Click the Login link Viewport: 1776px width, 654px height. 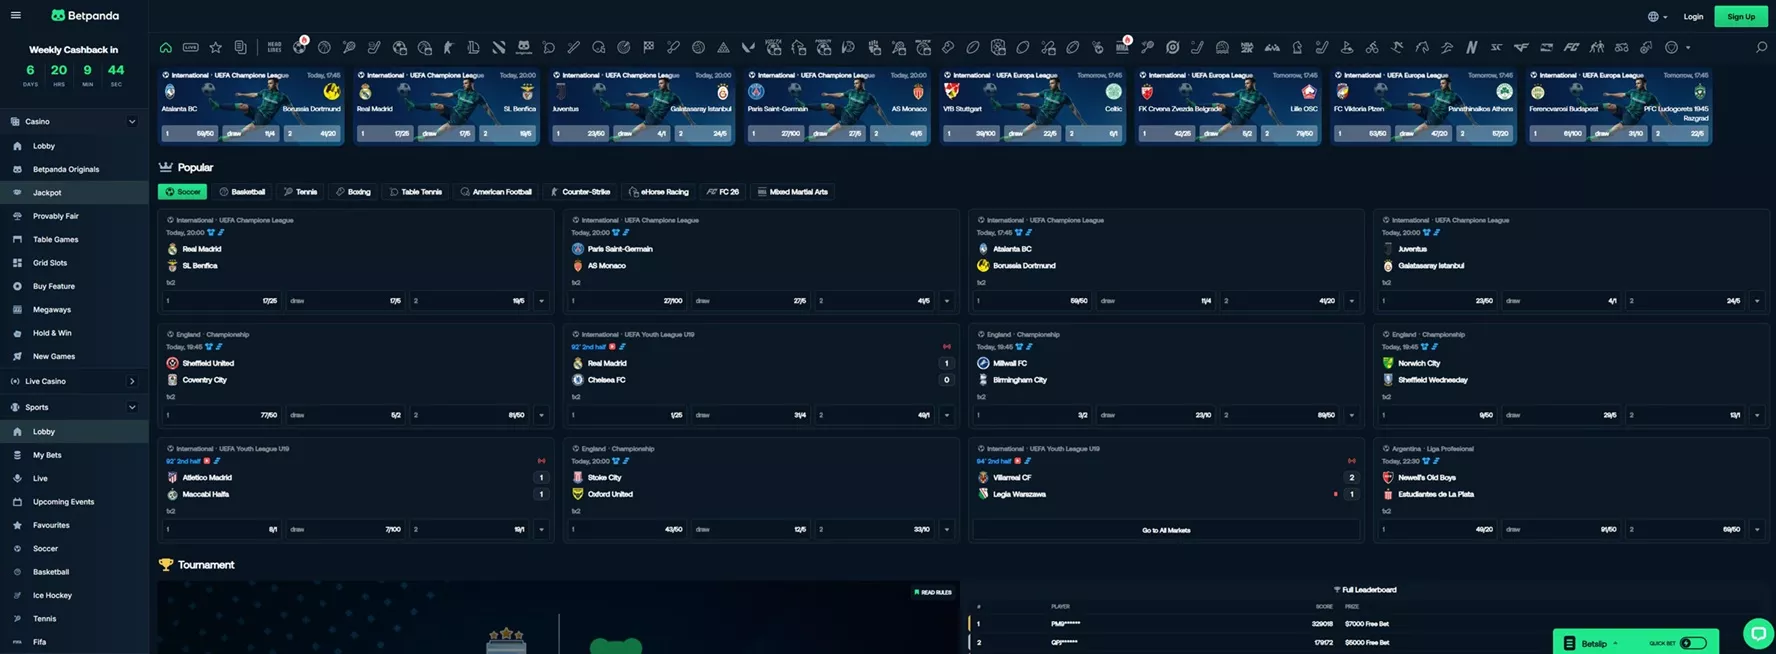coord(1693,16)
